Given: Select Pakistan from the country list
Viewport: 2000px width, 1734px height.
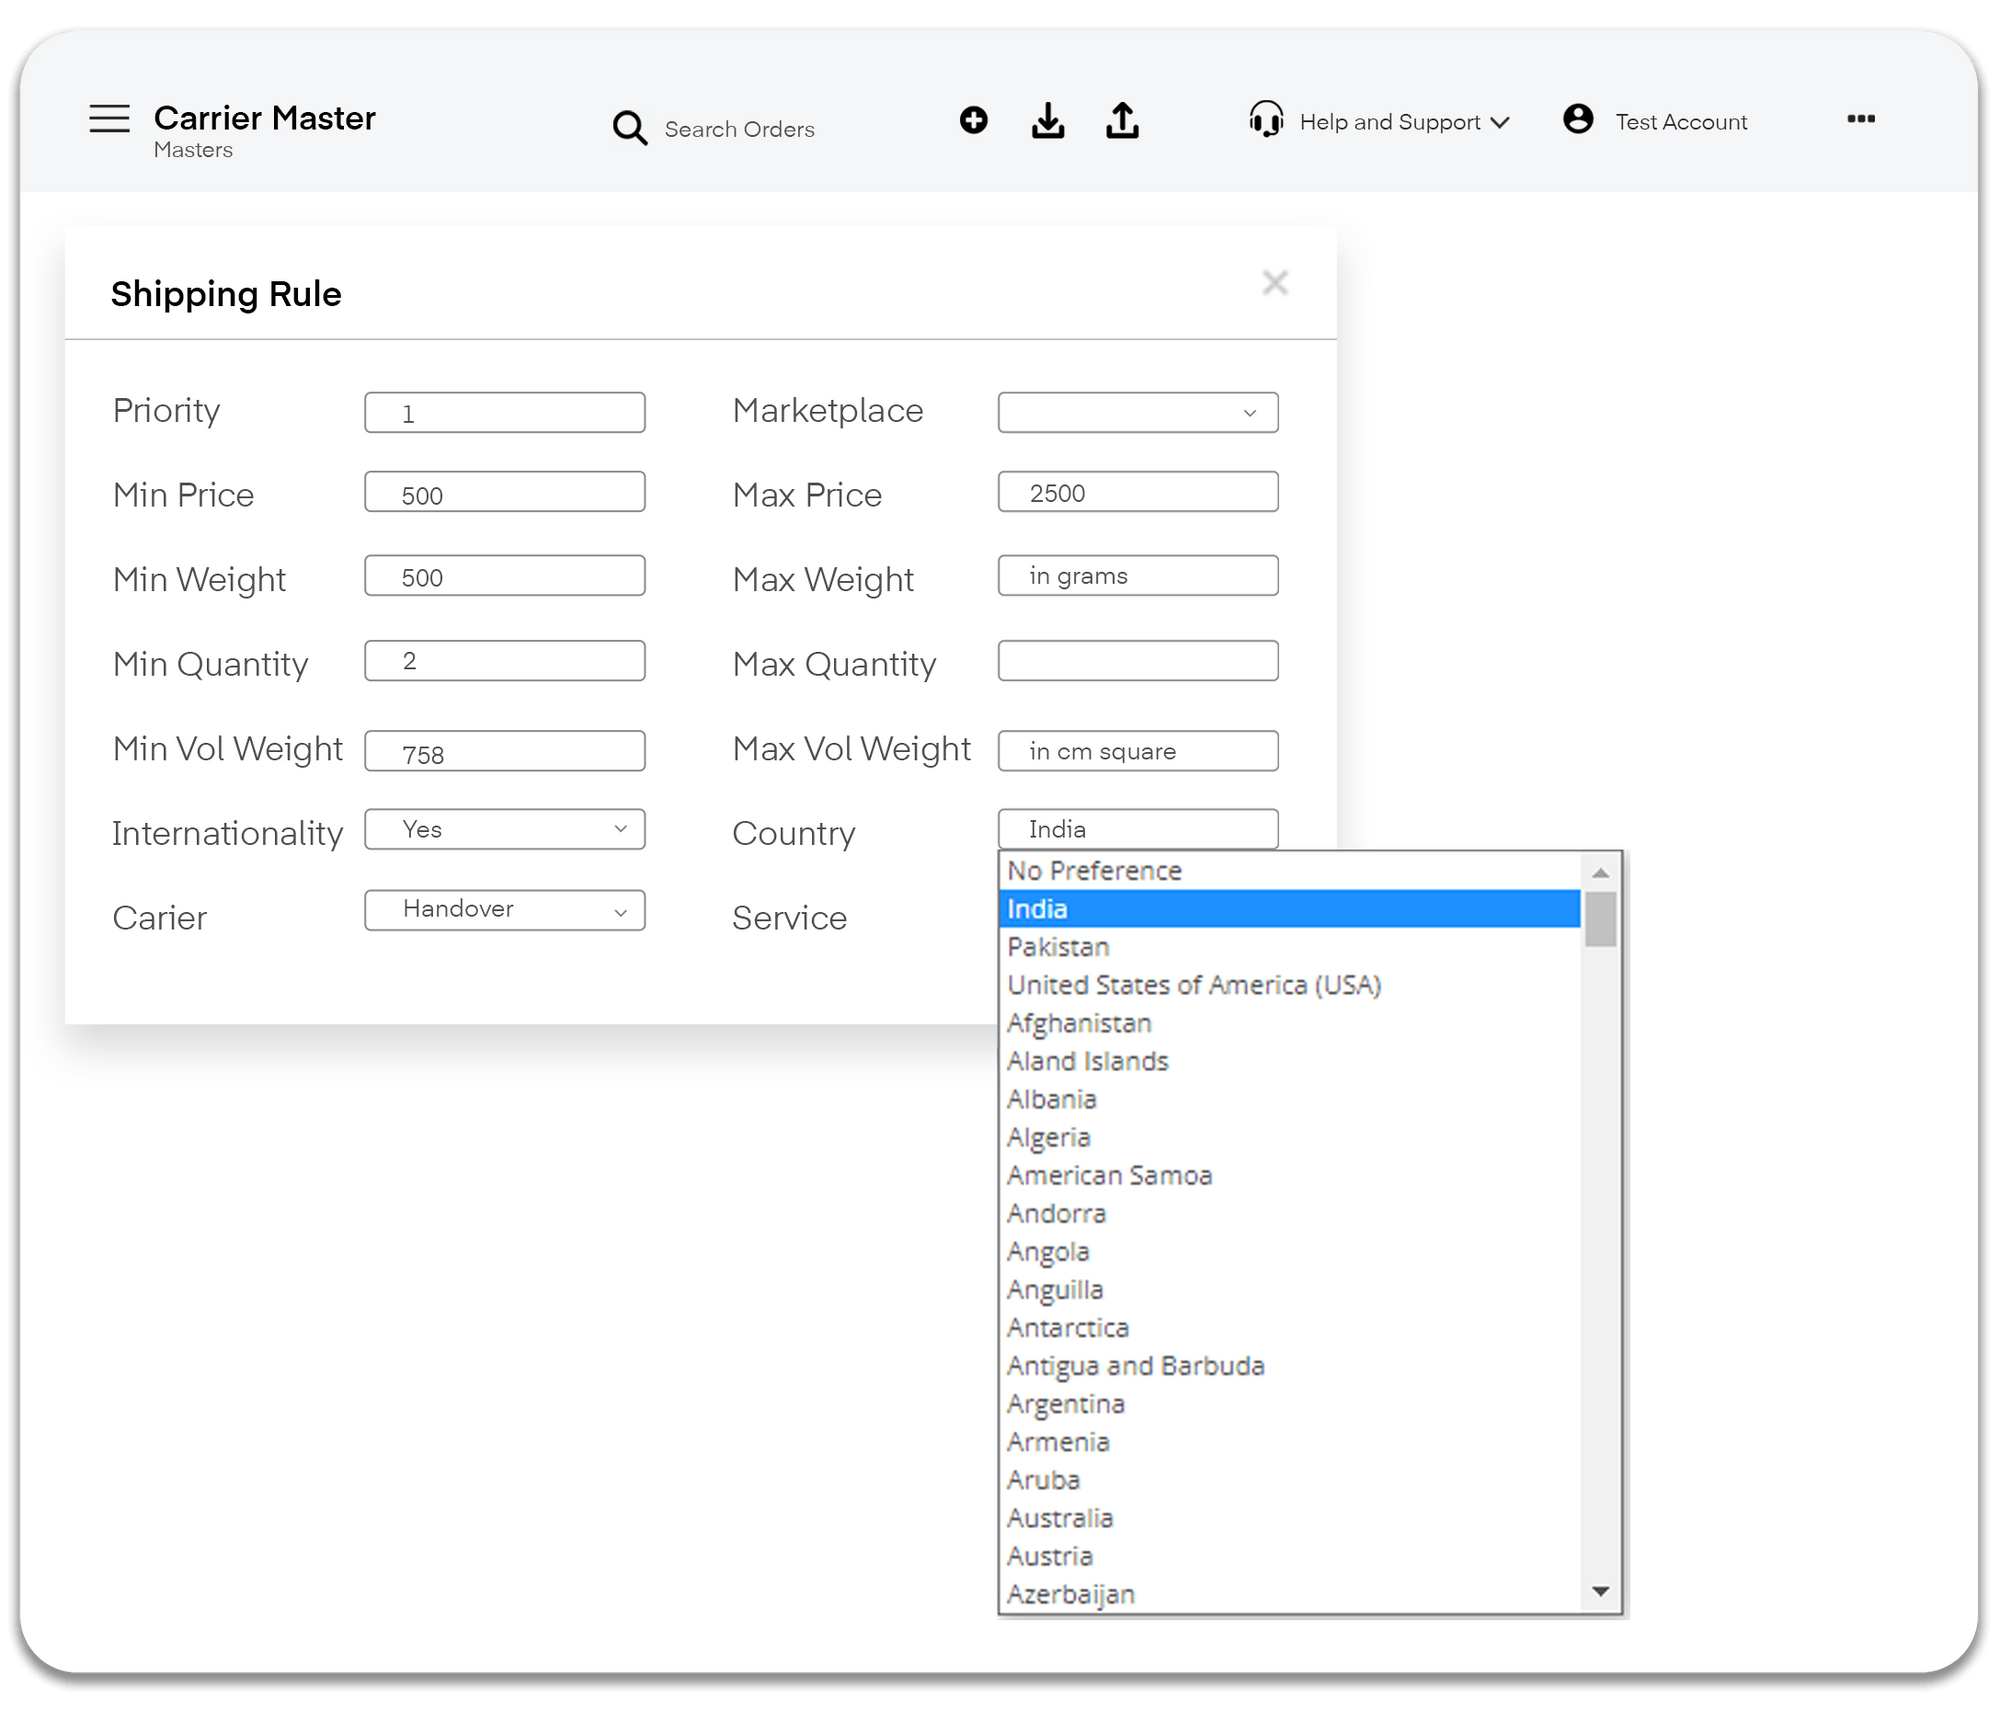Looking at the screenshot, I should [x=1058, y=947].
